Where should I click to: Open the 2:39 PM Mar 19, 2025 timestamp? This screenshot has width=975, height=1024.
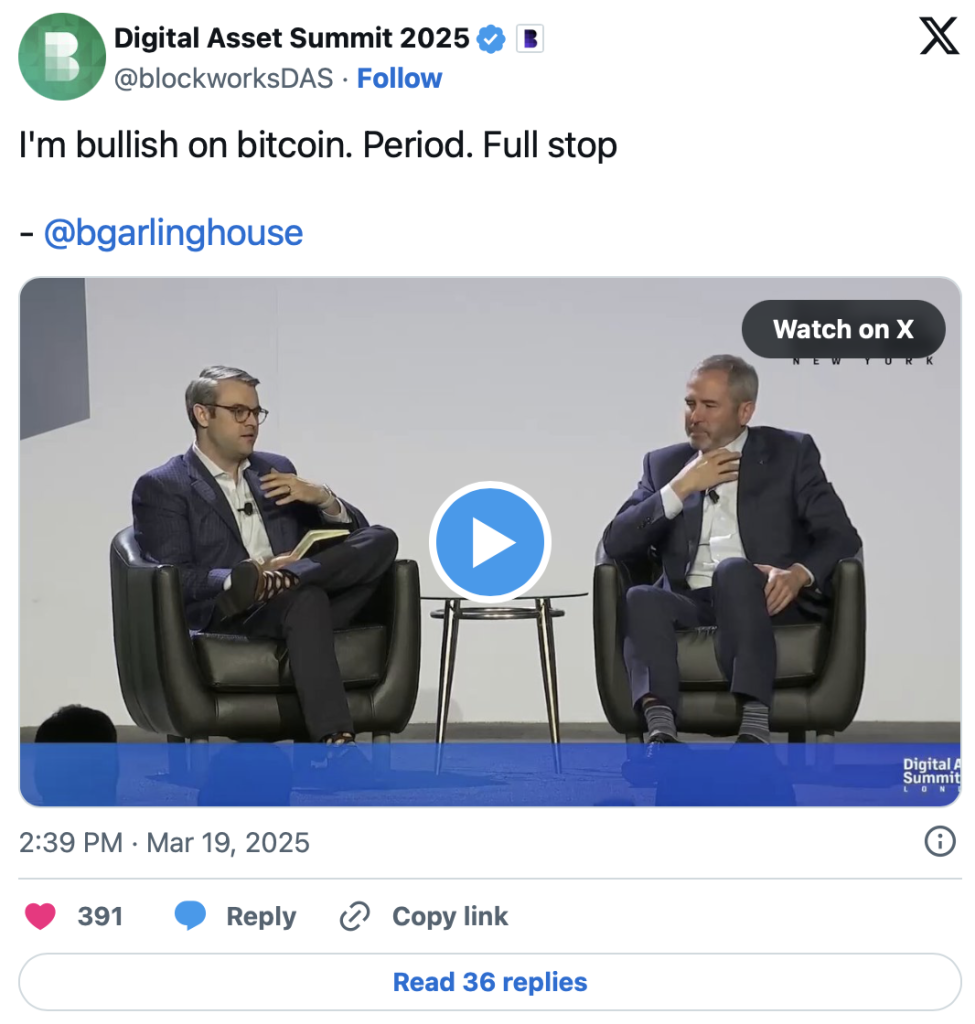point(164,842)
